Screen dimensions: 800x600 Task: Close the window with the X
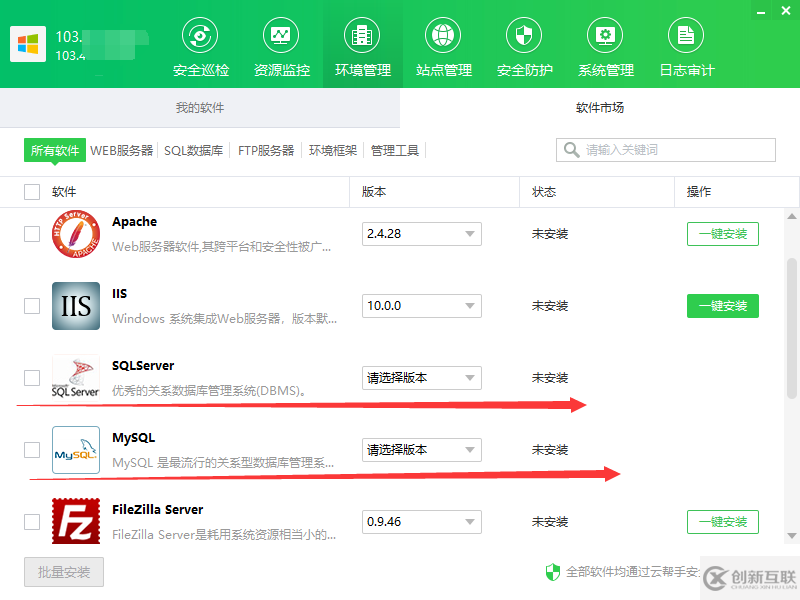[786, 10]
